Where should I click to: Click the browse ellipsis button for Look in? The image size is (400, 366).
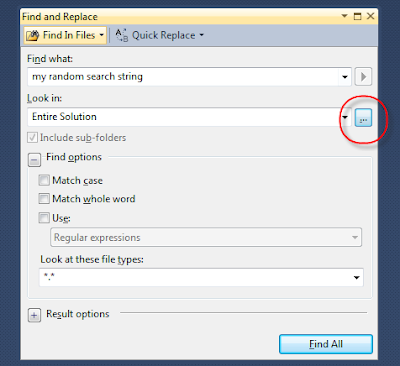363,117
